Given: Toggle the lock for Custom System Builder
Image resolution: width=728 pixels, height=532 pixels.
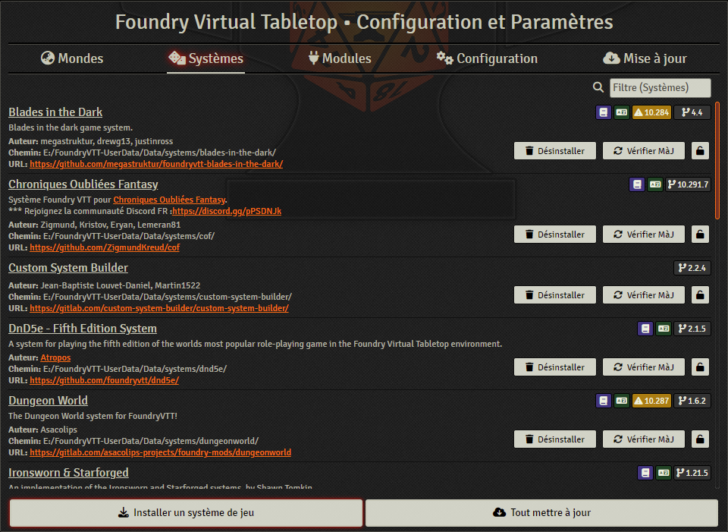Looking at the screenshot, I should (x=700, y=295).
